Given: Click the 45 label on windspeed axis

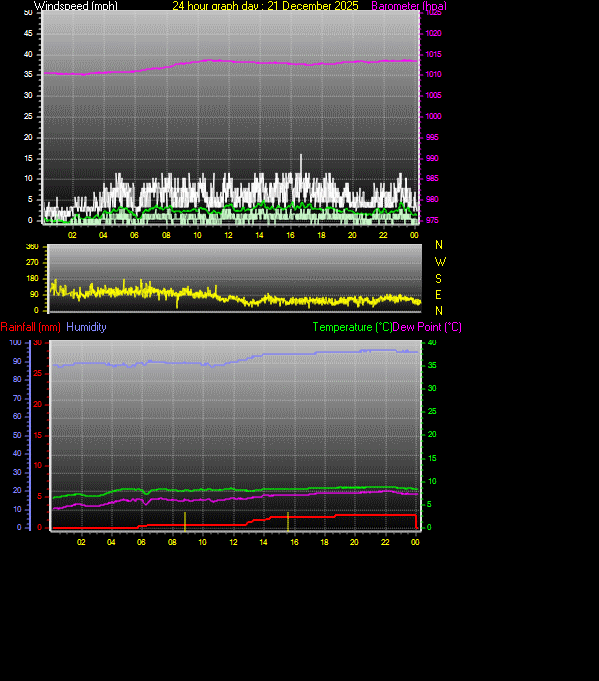Looking at the screenshot, I should tap(28, 33).
